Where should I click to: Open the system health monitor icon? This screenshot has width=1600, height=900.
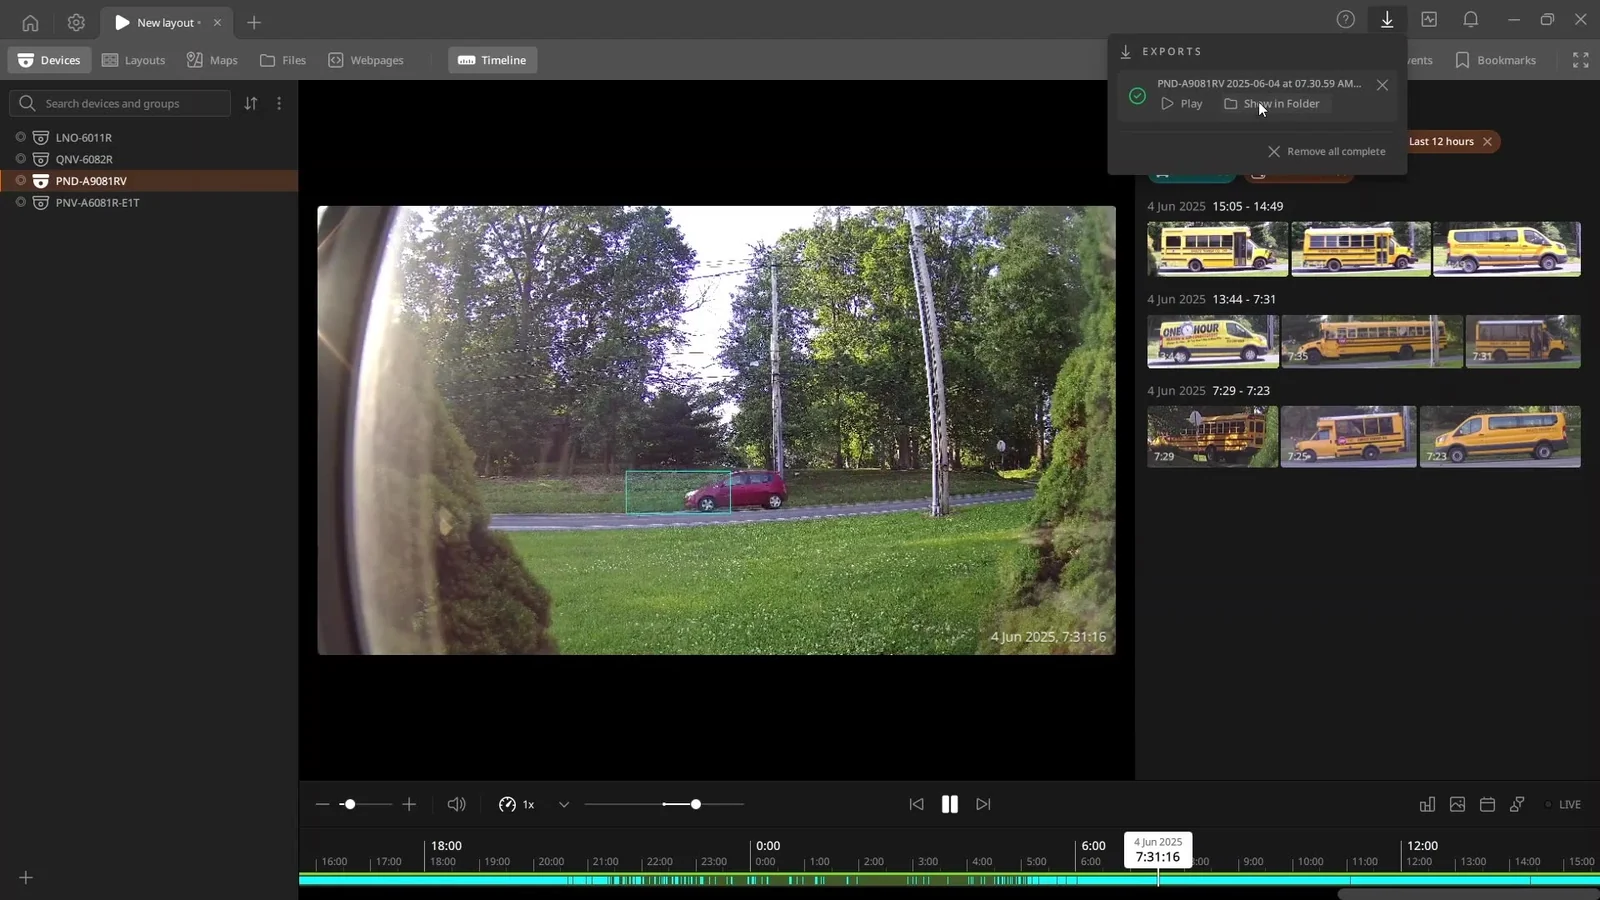click(x=1429, y=19)
